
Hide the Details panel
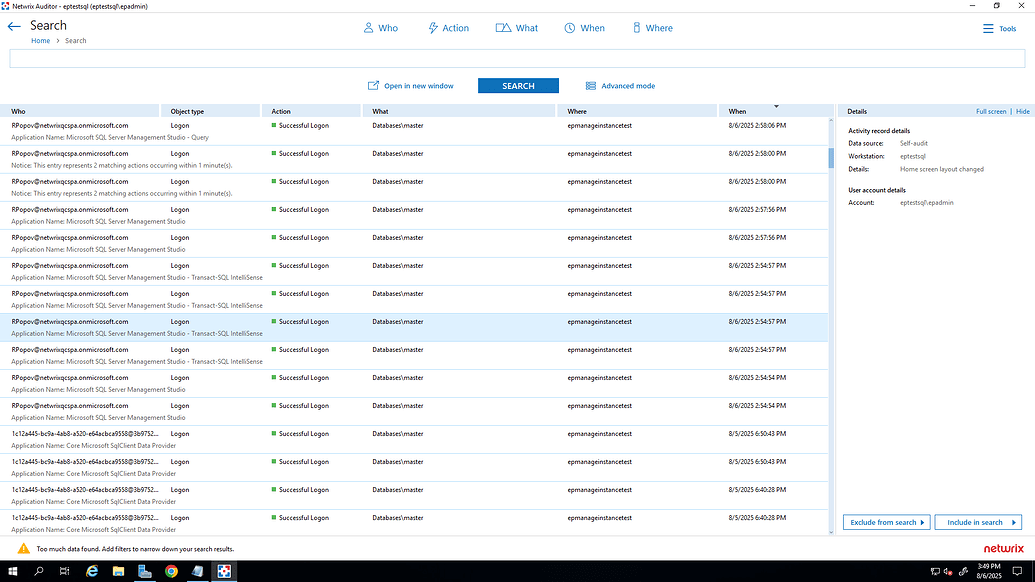[1022, 111]
